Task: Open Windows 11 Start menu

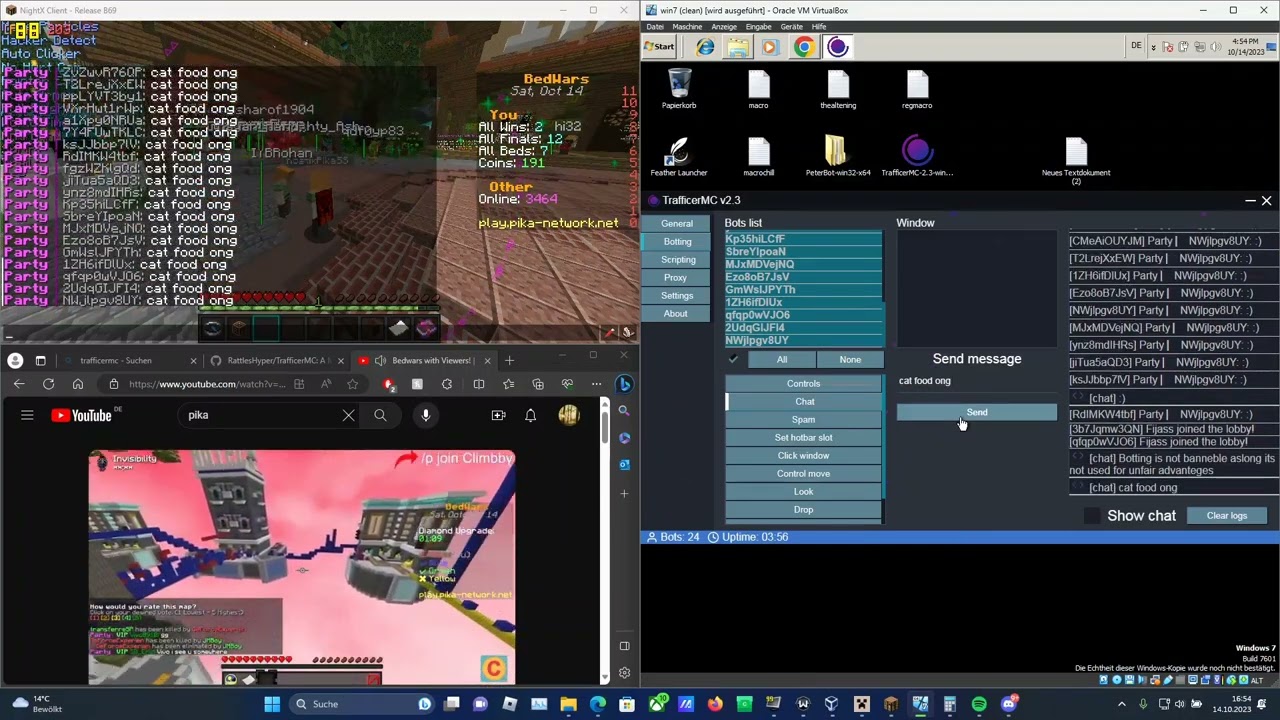Action: (272, 704)
